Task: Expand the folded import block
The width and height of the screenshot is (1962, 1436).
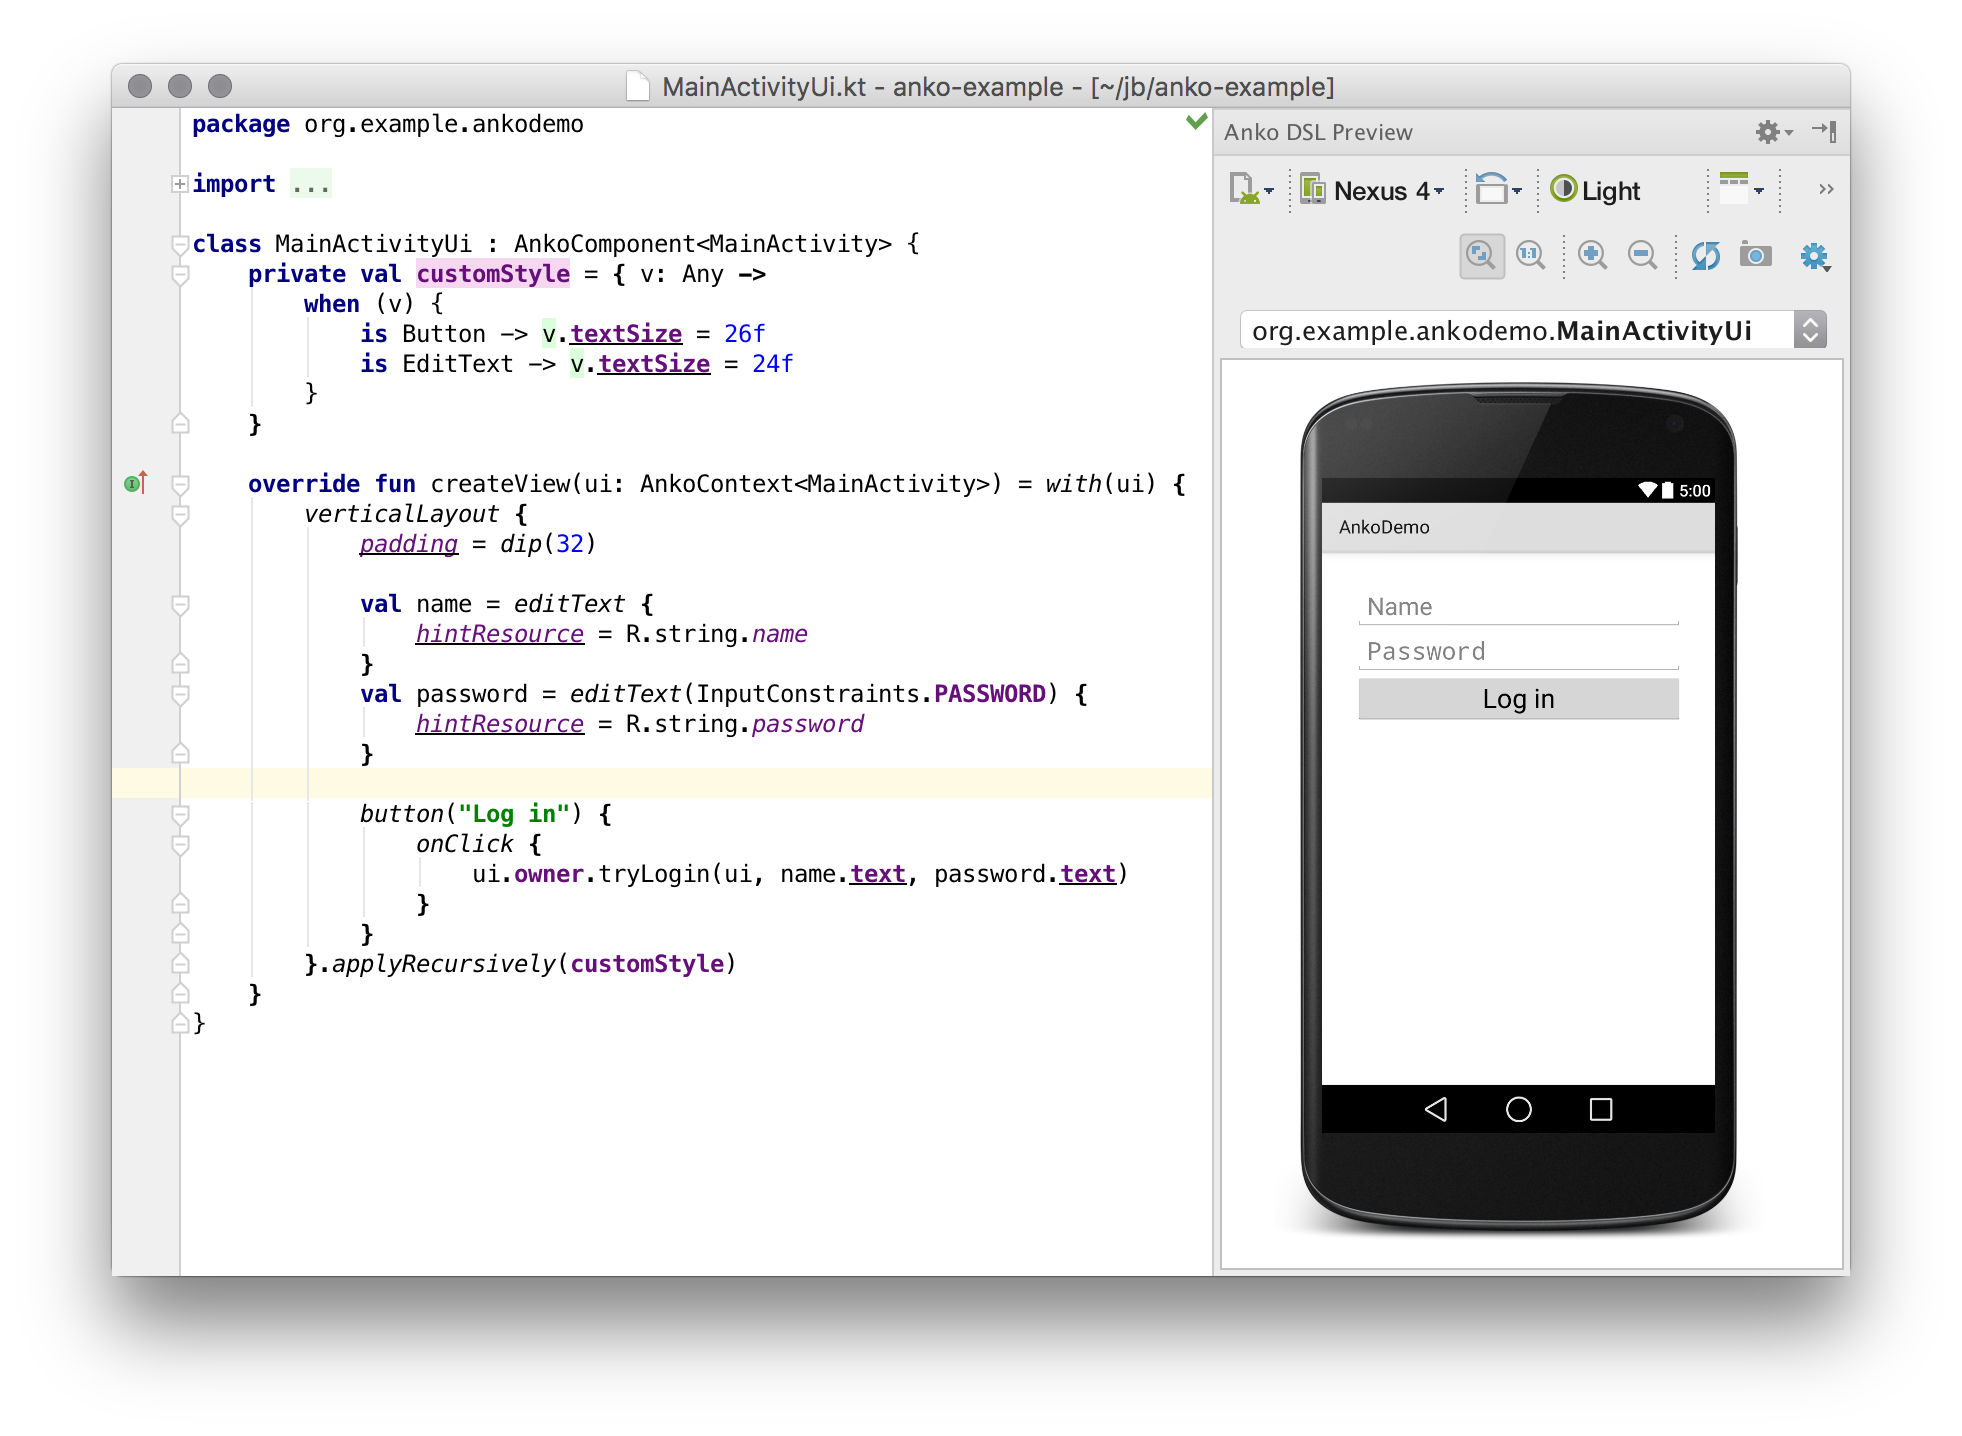Action: point(180,184)
